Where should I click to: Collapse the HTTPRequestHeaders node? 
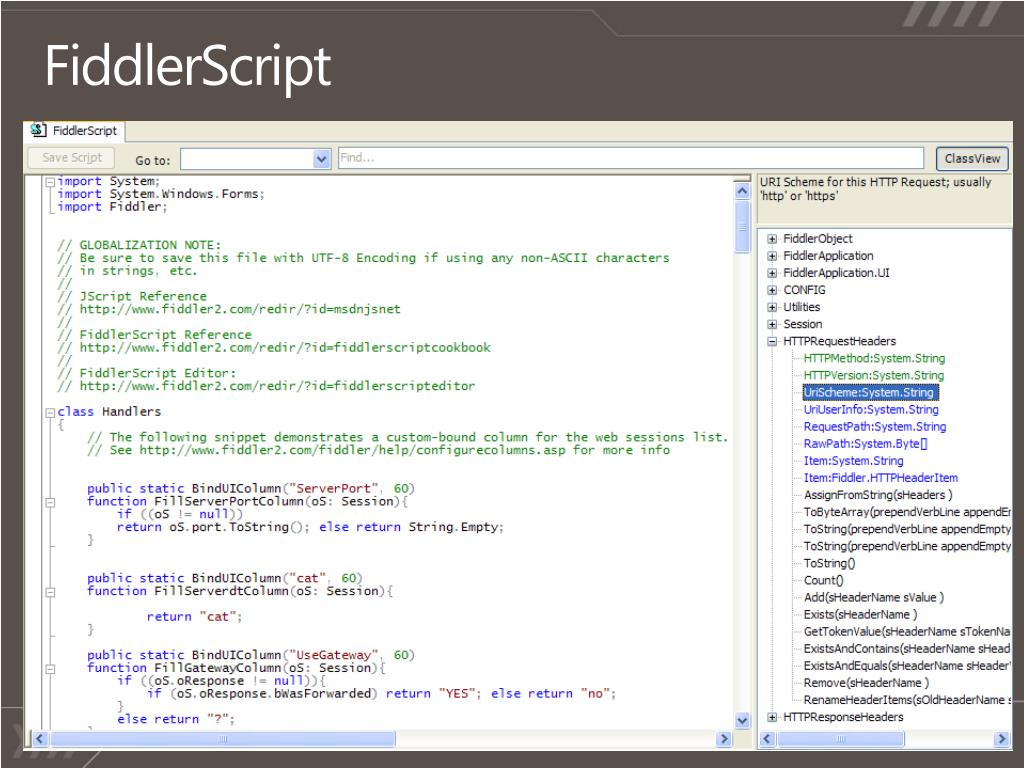click(x=772, y=341)
